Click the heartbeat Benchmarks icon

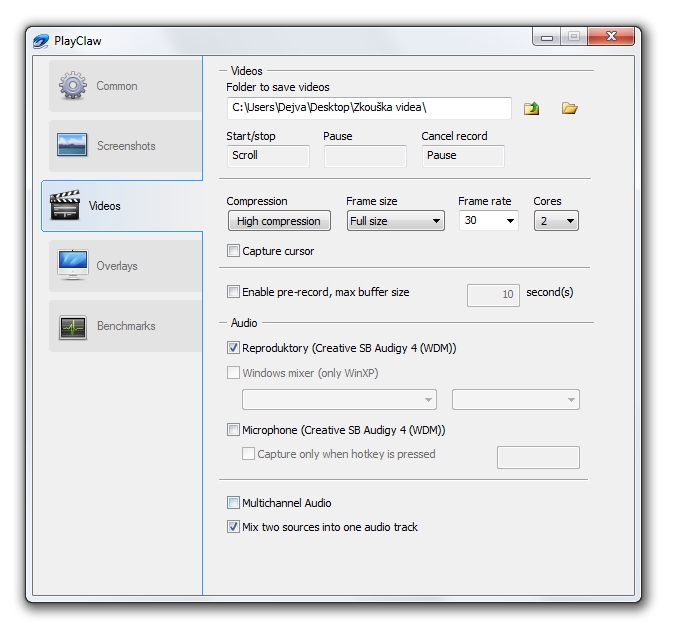[73, 327]
